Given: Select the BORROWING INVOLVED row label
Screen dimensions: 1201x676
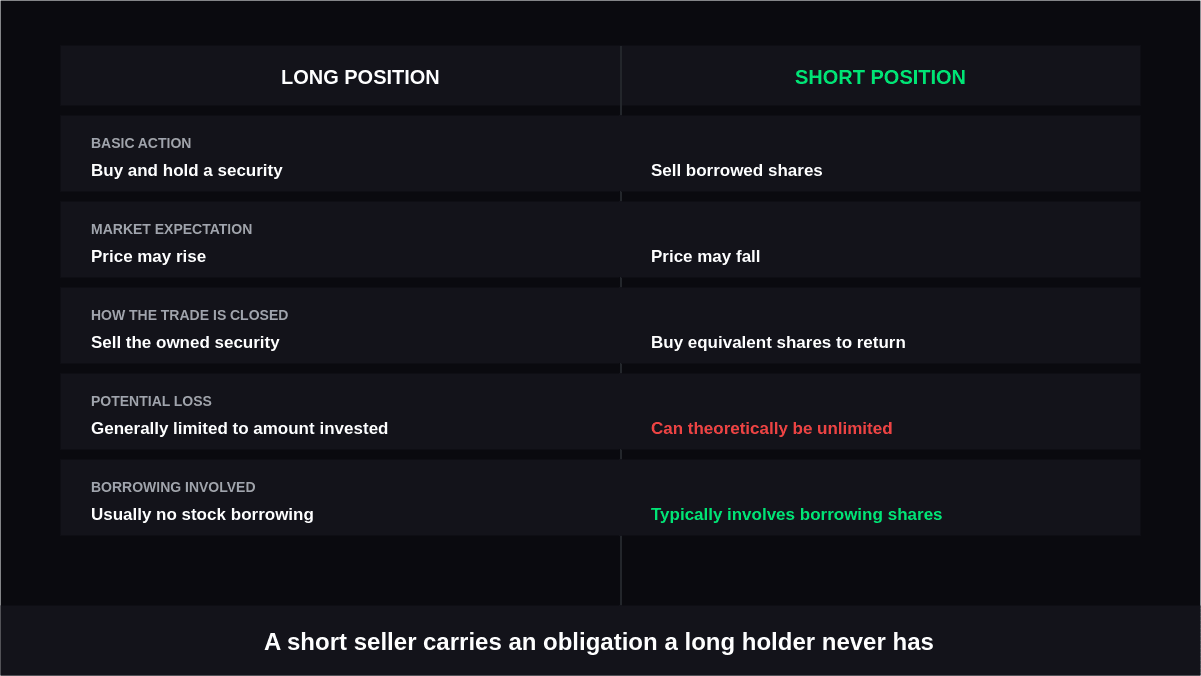Looking at the screenshot, I should tap(173, 487).
